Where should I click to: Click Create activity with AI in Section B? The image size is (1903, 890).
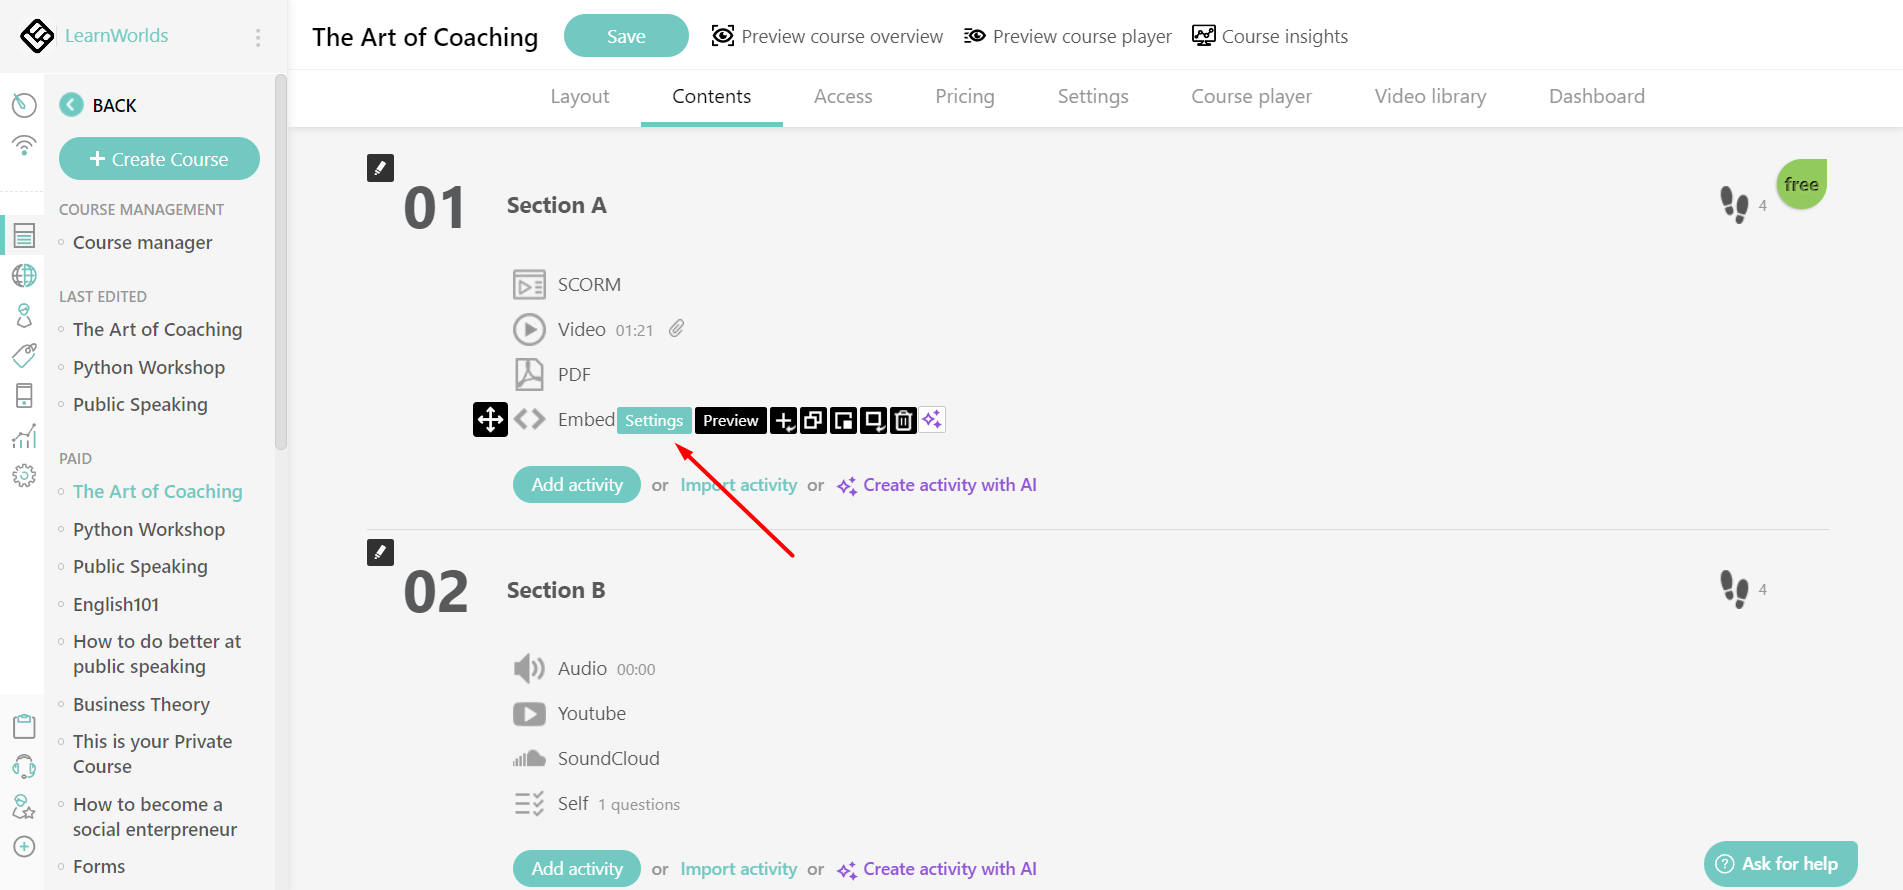pyautogui.click(x=950, y=868)
